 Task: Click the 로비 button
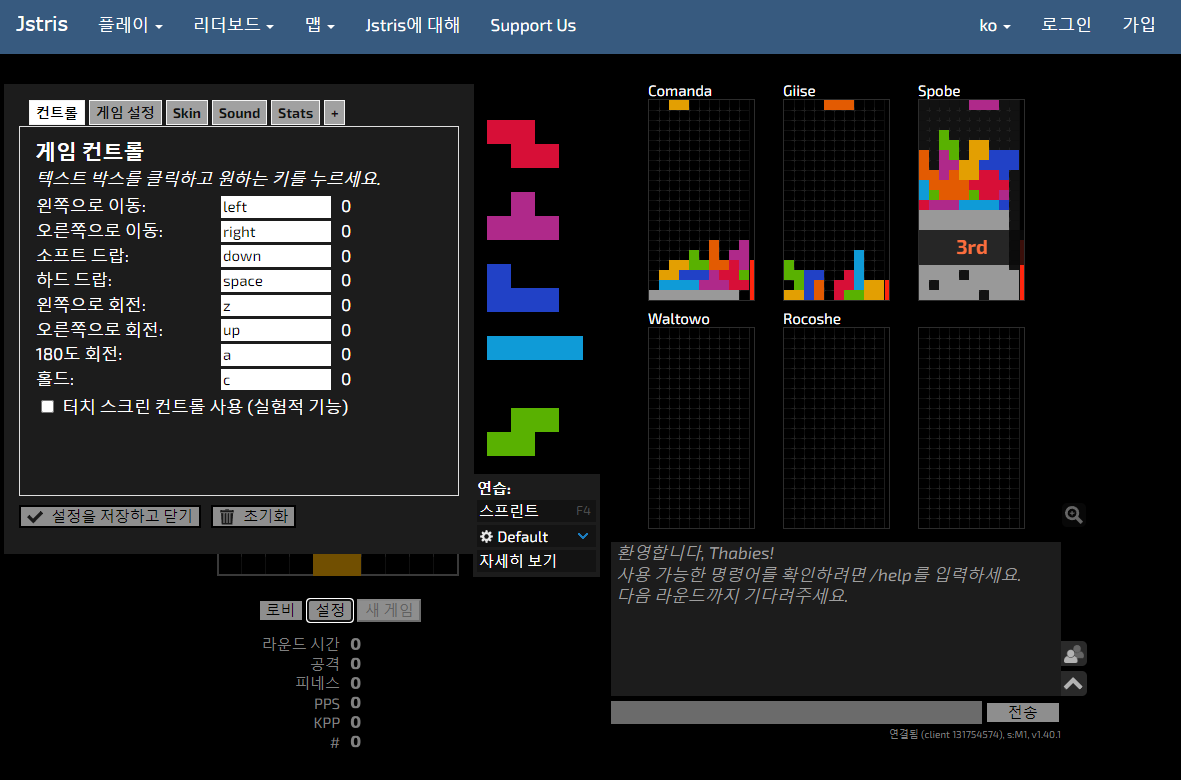coord(281,610)
